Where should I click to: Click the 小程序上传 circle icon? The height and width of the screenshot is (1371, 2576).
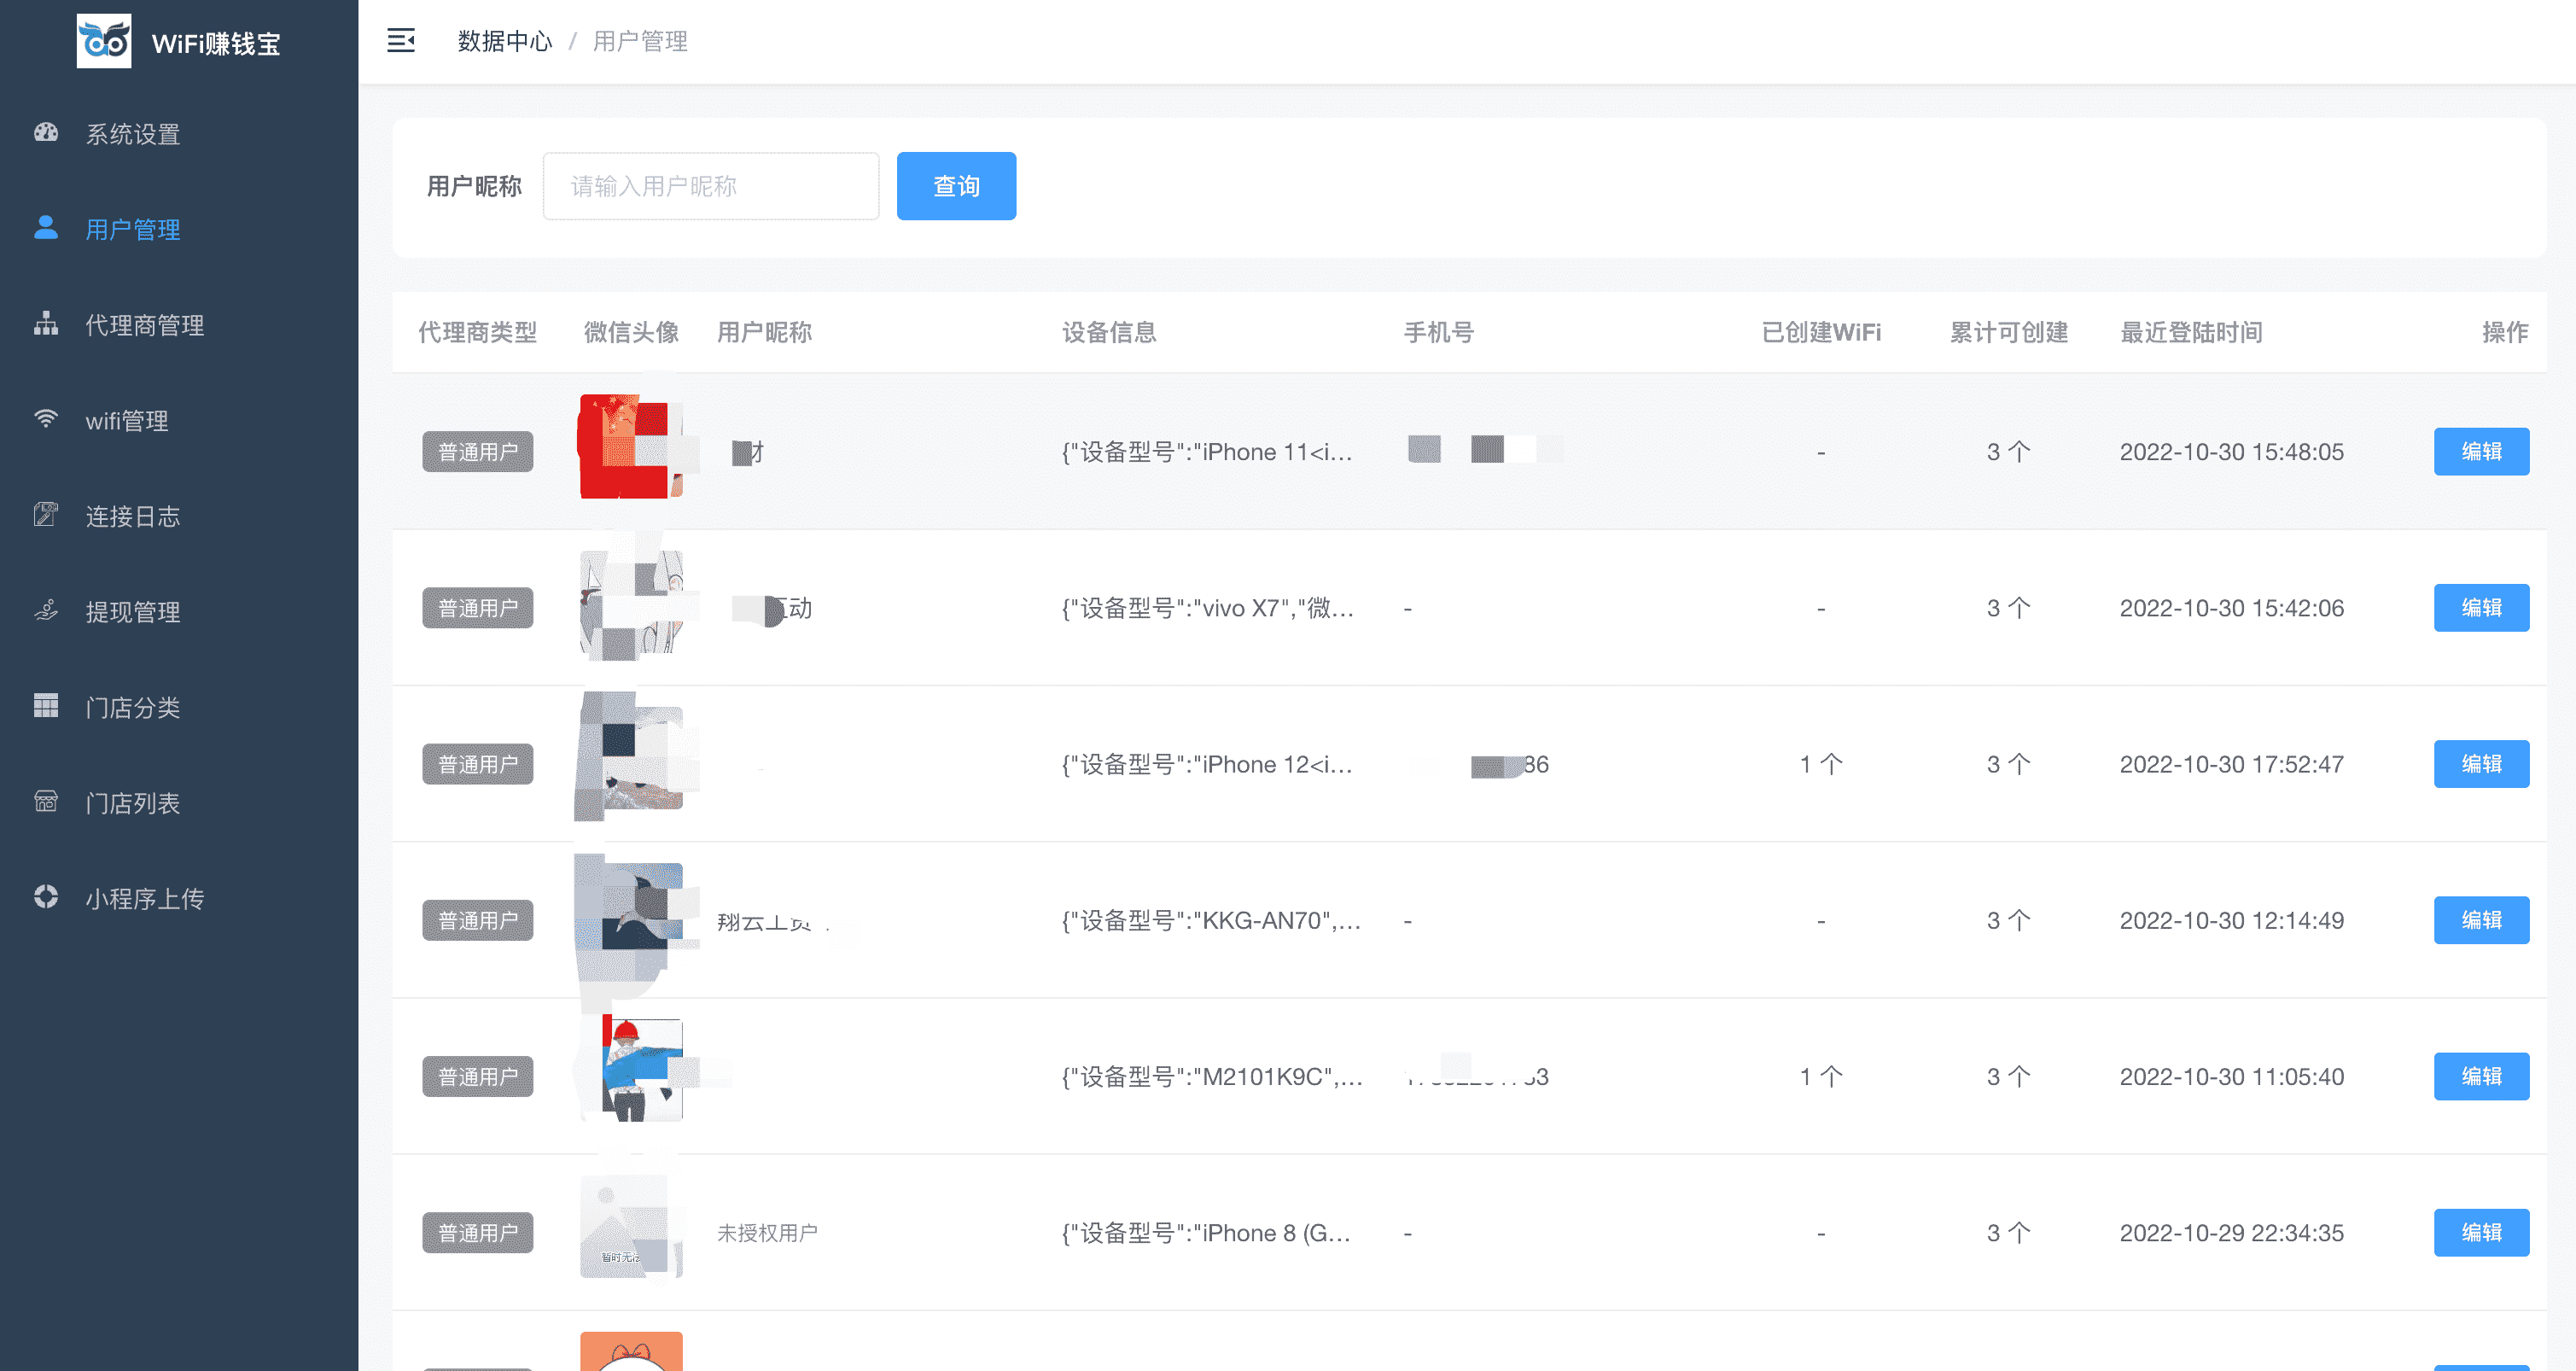46,897
